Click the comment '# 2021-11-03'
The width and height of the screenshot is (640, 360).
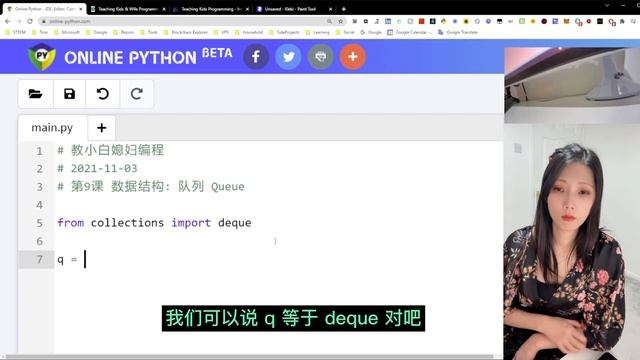point(97,168)
